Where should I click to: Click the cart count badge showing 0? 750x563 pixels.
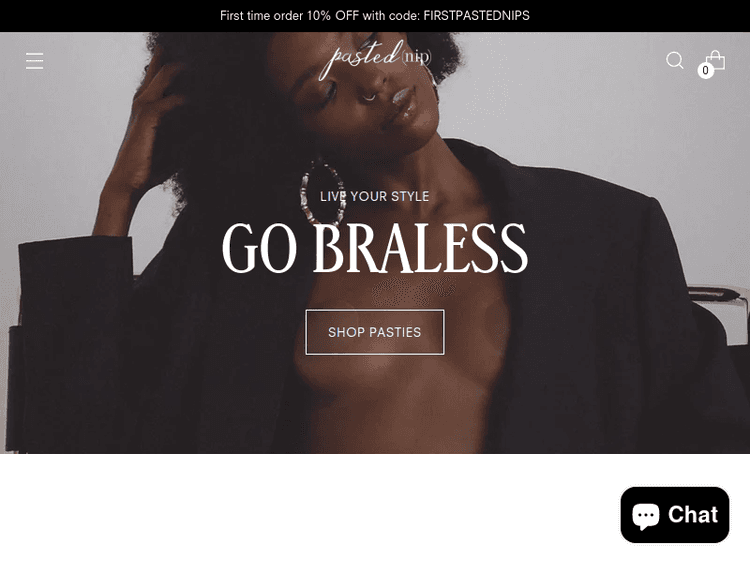705,71
